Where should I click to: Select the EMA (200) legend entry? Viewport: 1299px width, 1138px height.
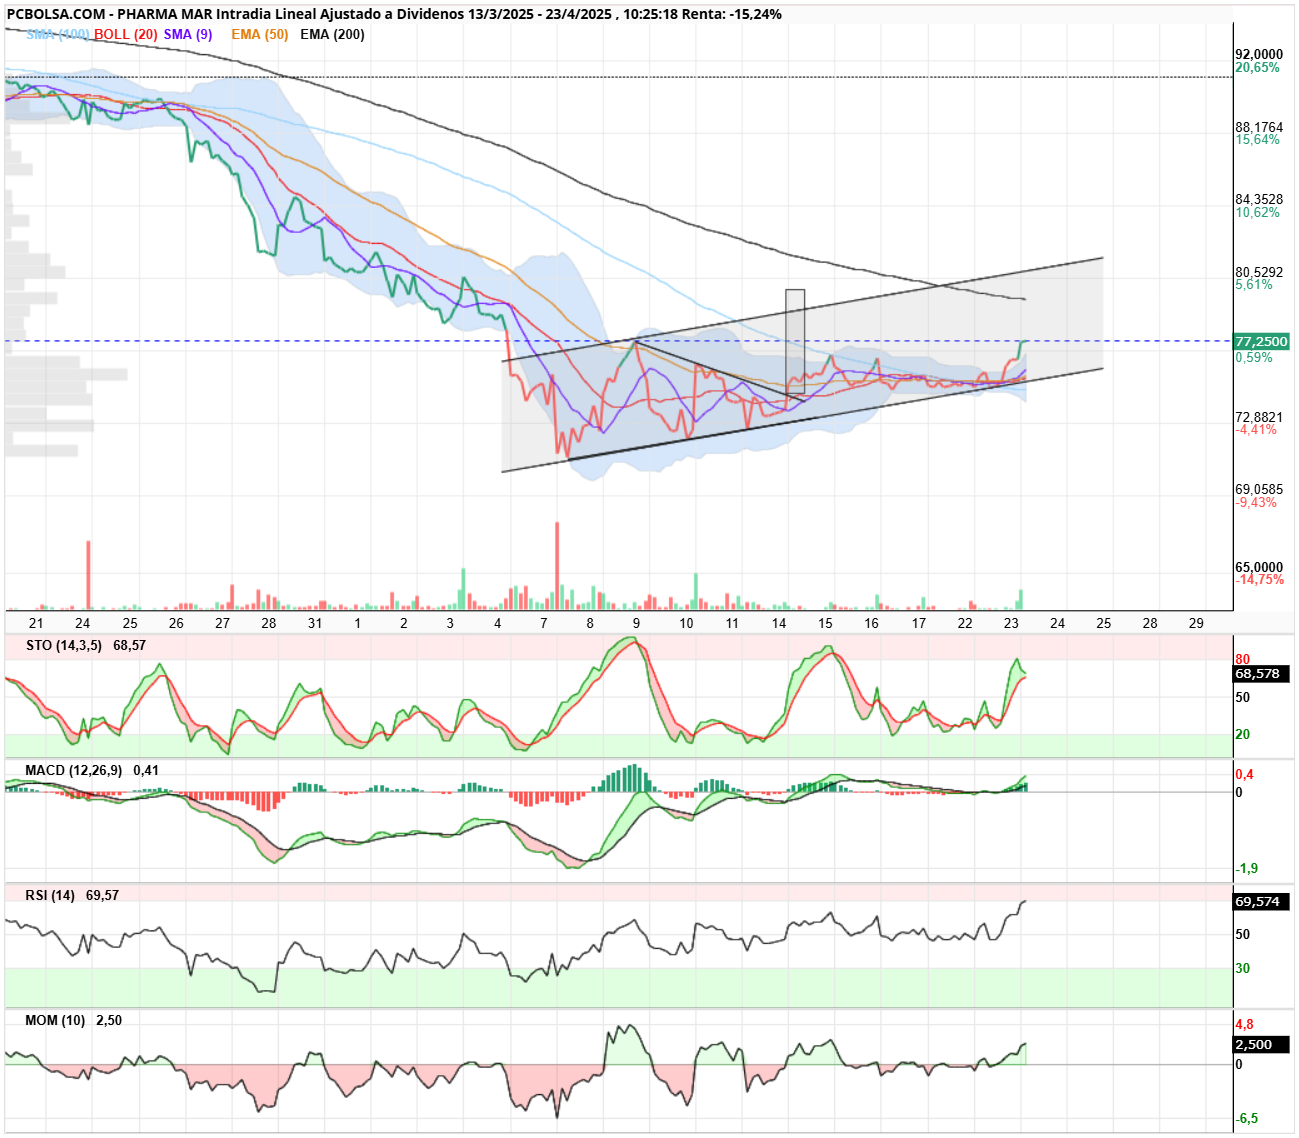point(332,34)
